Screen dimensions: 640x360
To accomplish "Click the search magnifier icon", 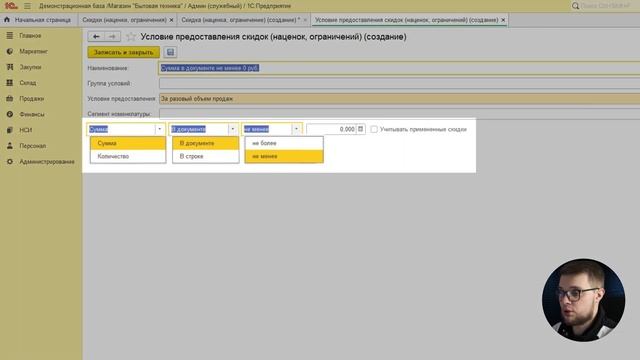I will [x=576, y=6].
